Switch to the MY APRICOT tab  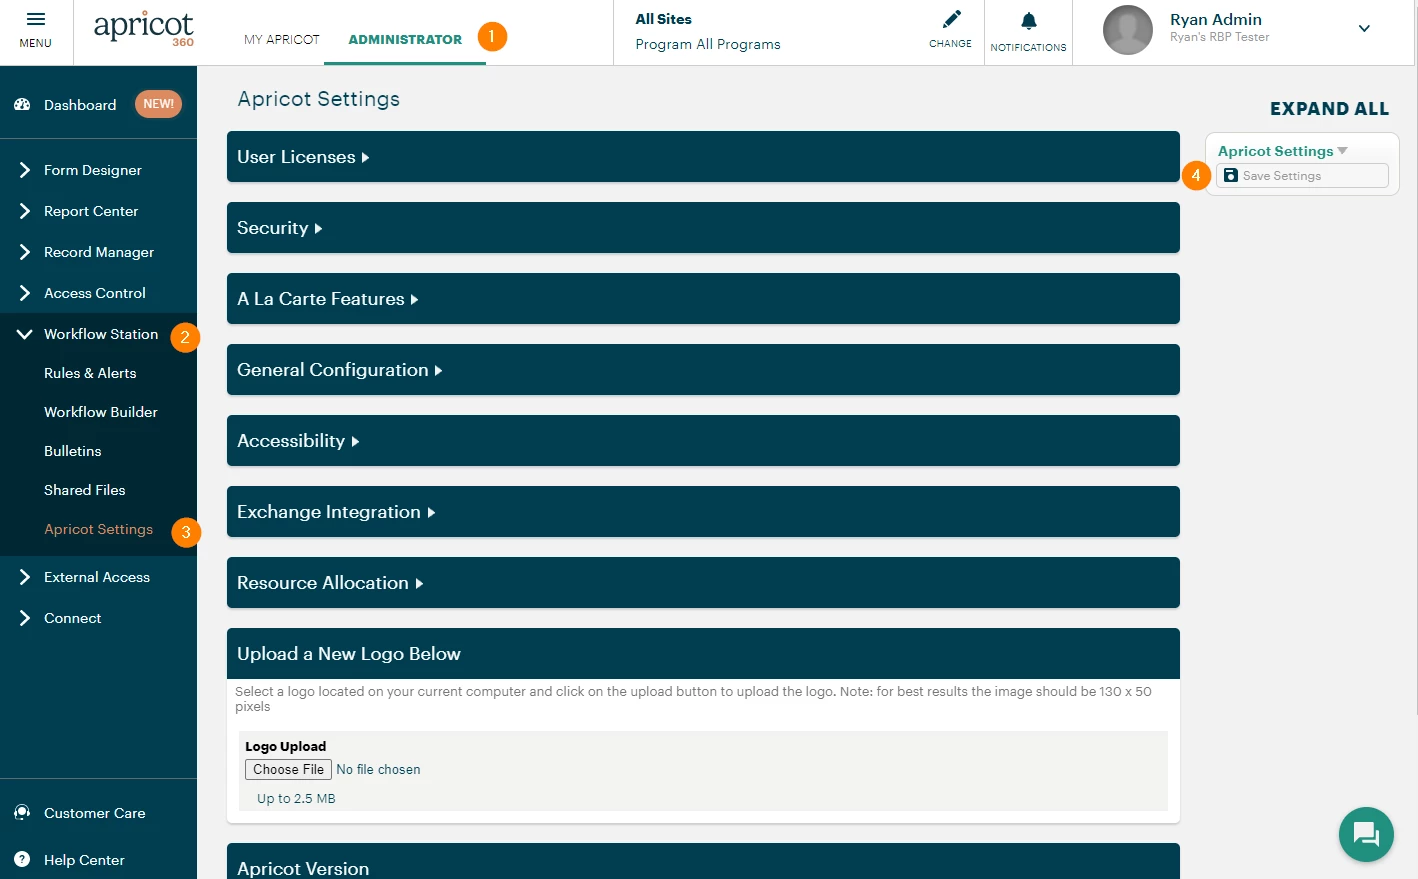[282, 40]
